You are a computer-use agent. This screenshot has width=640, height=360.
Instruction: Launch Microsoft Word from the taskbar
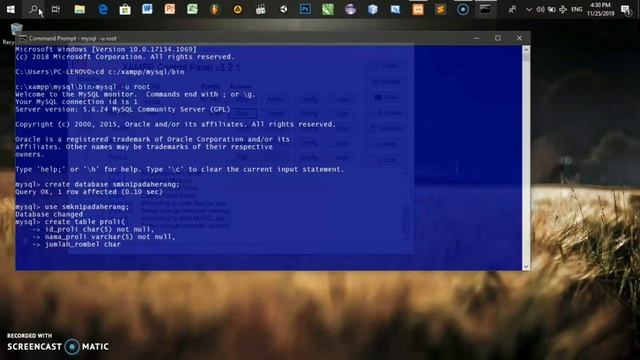tap(147, 9)
